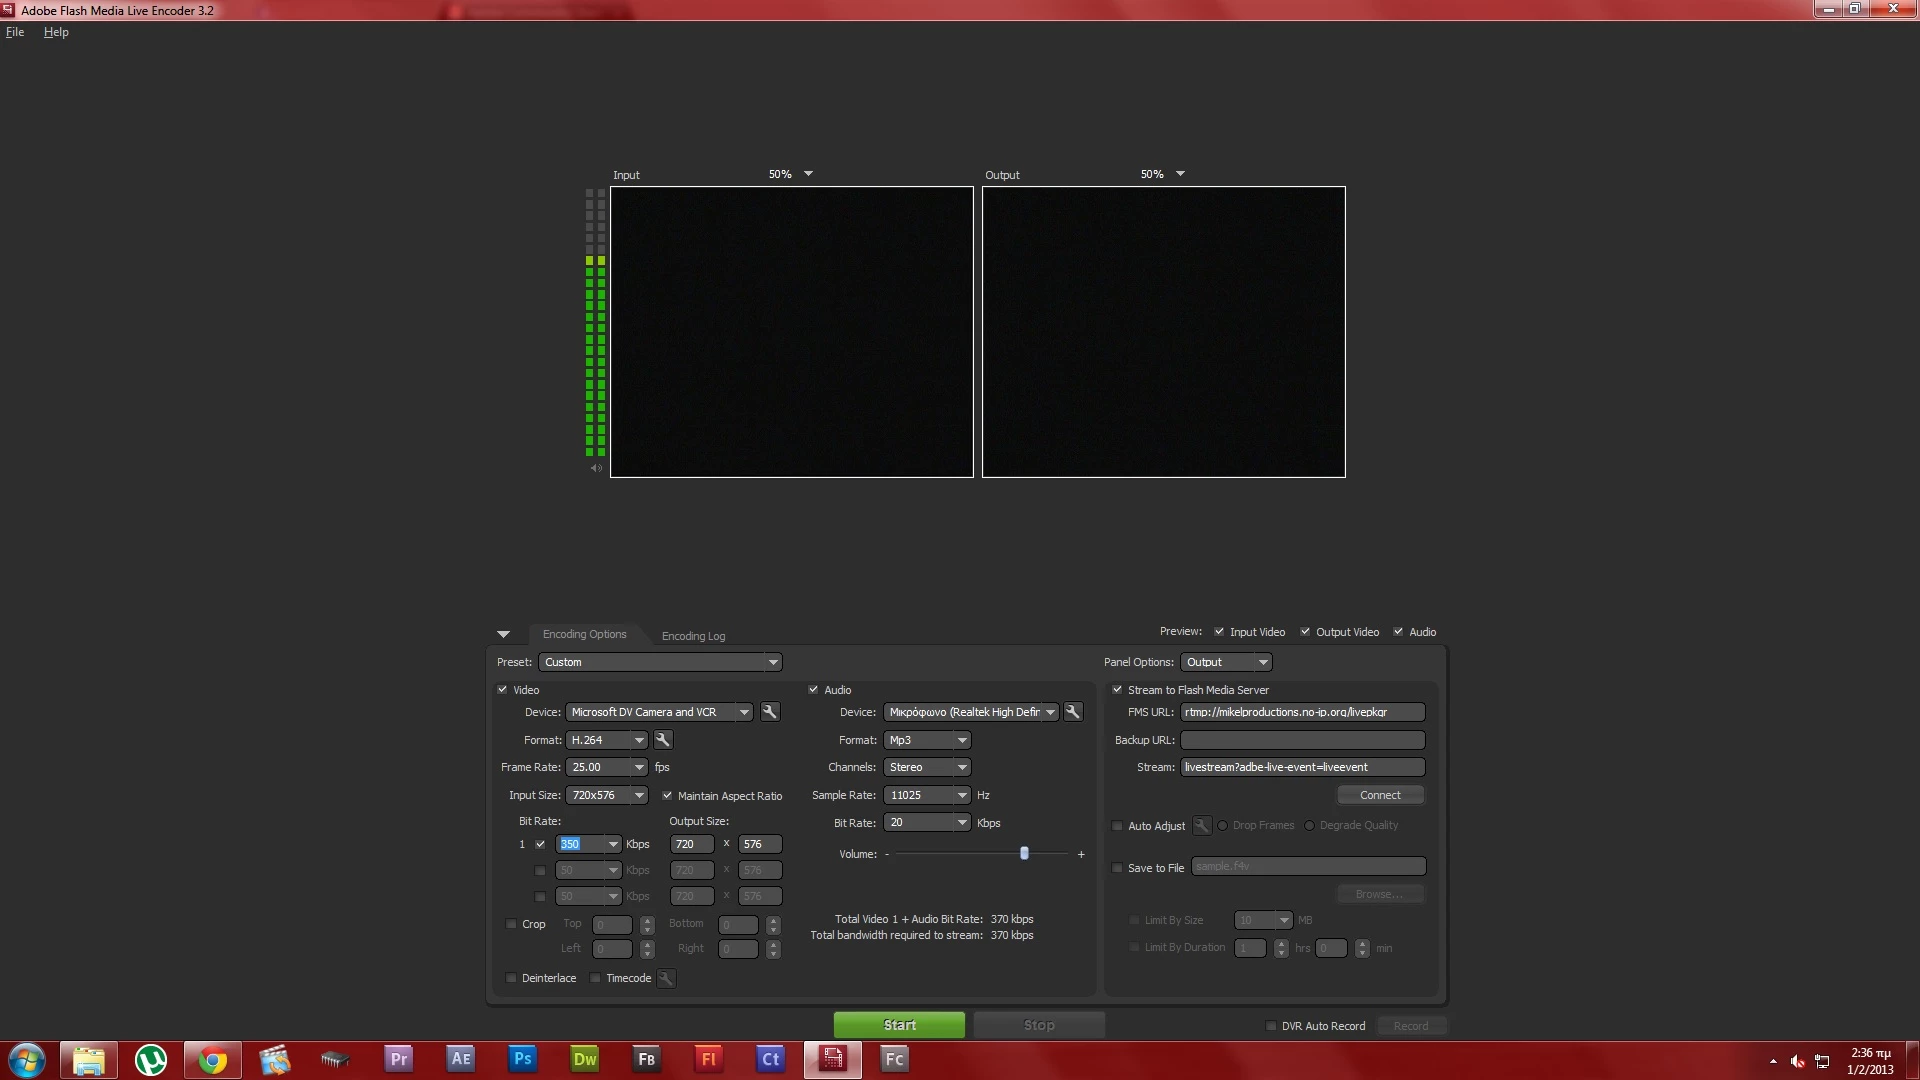Open Adobe Premiere Pro from taskbar
Viewport: 1920px width, 1080px height.
pos(399,1059)
